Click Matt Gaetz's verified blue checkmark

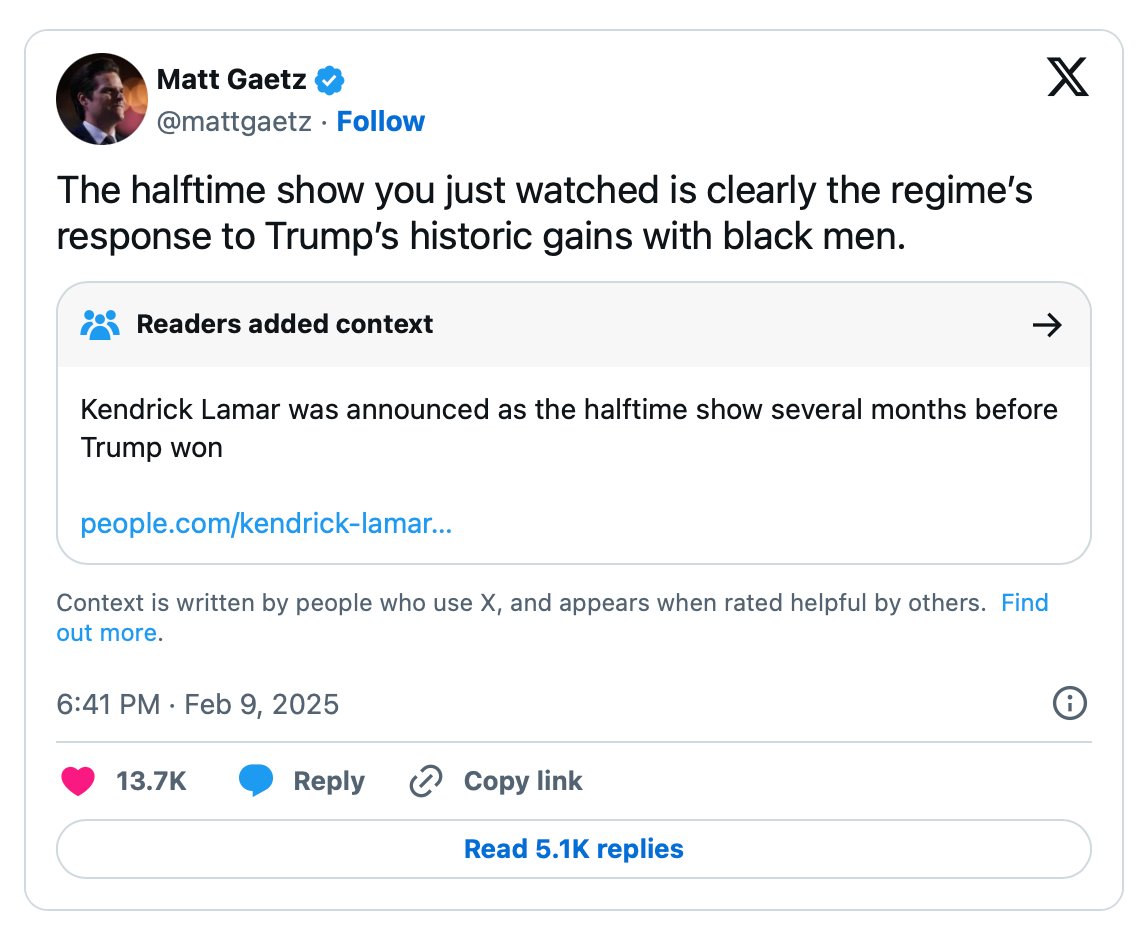tap(330, 79)
